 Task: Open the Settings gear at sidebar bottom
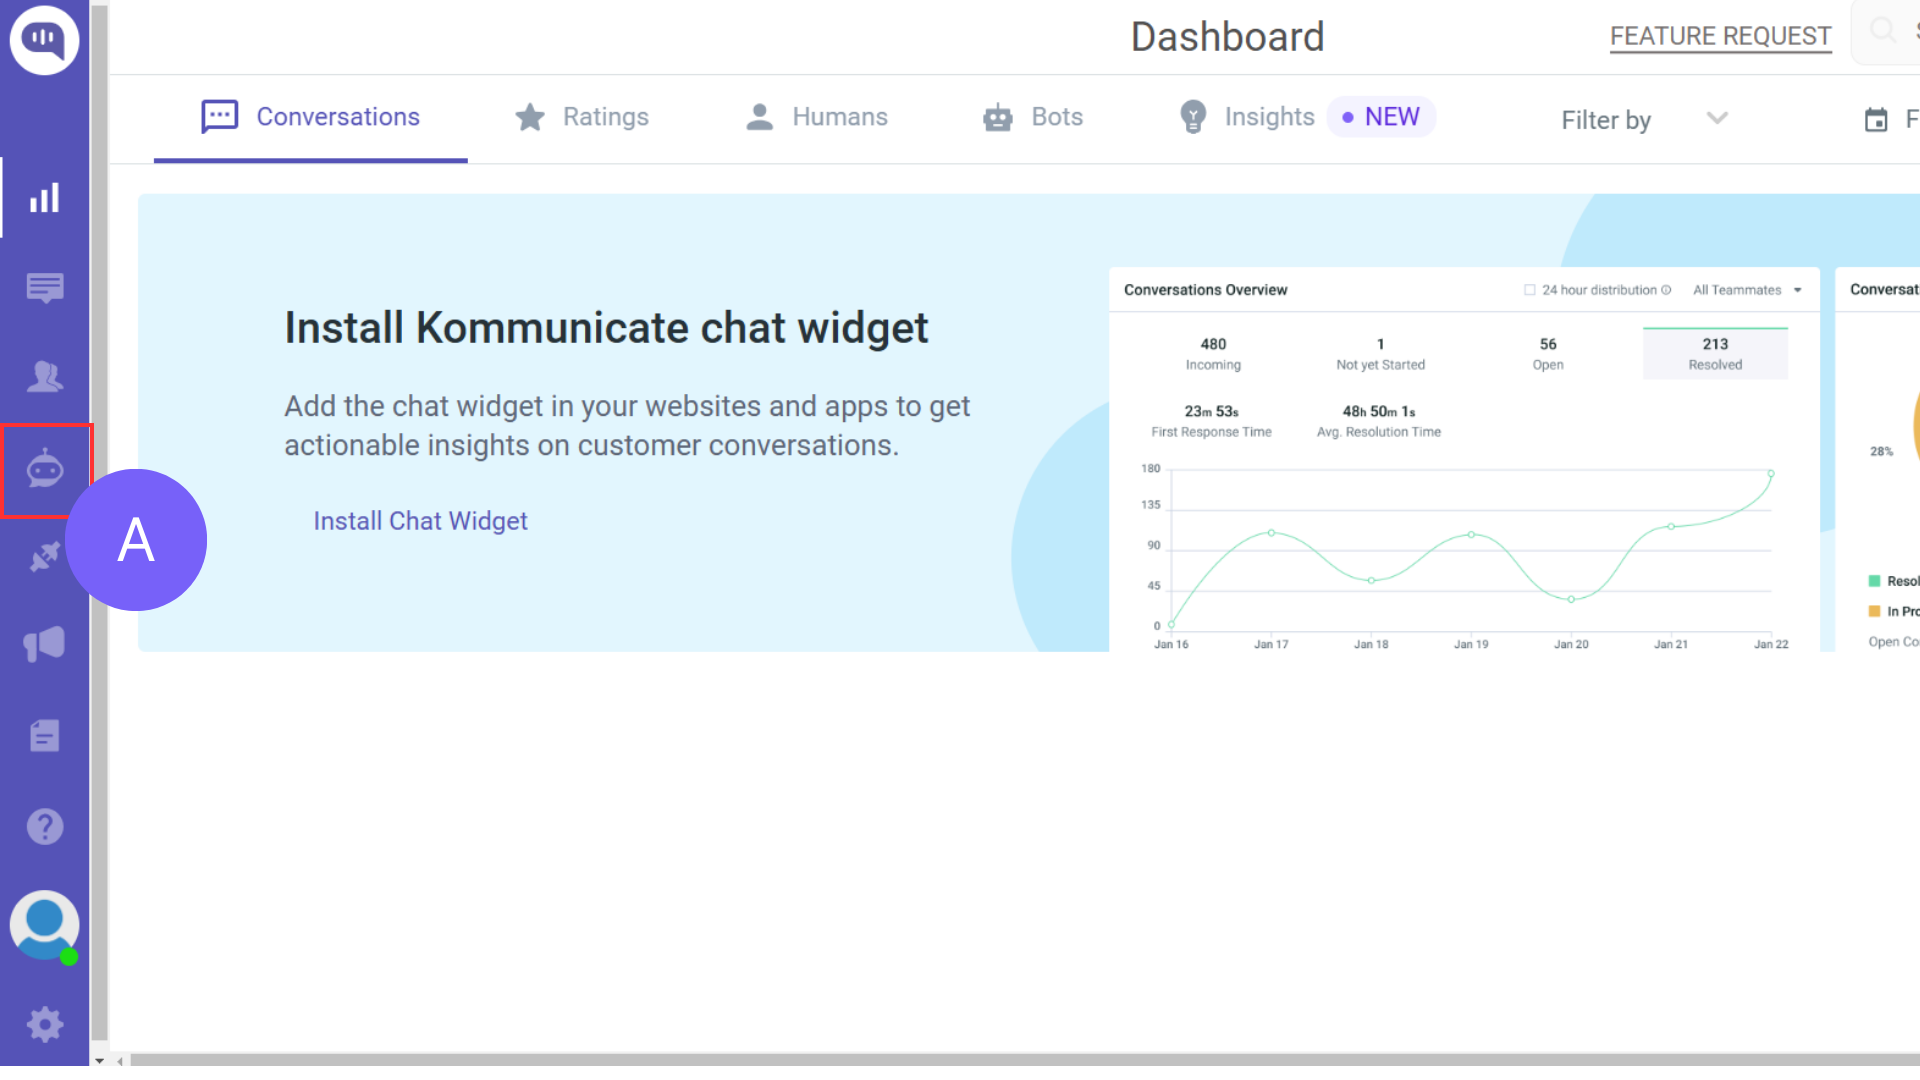tap(44, 1024)
